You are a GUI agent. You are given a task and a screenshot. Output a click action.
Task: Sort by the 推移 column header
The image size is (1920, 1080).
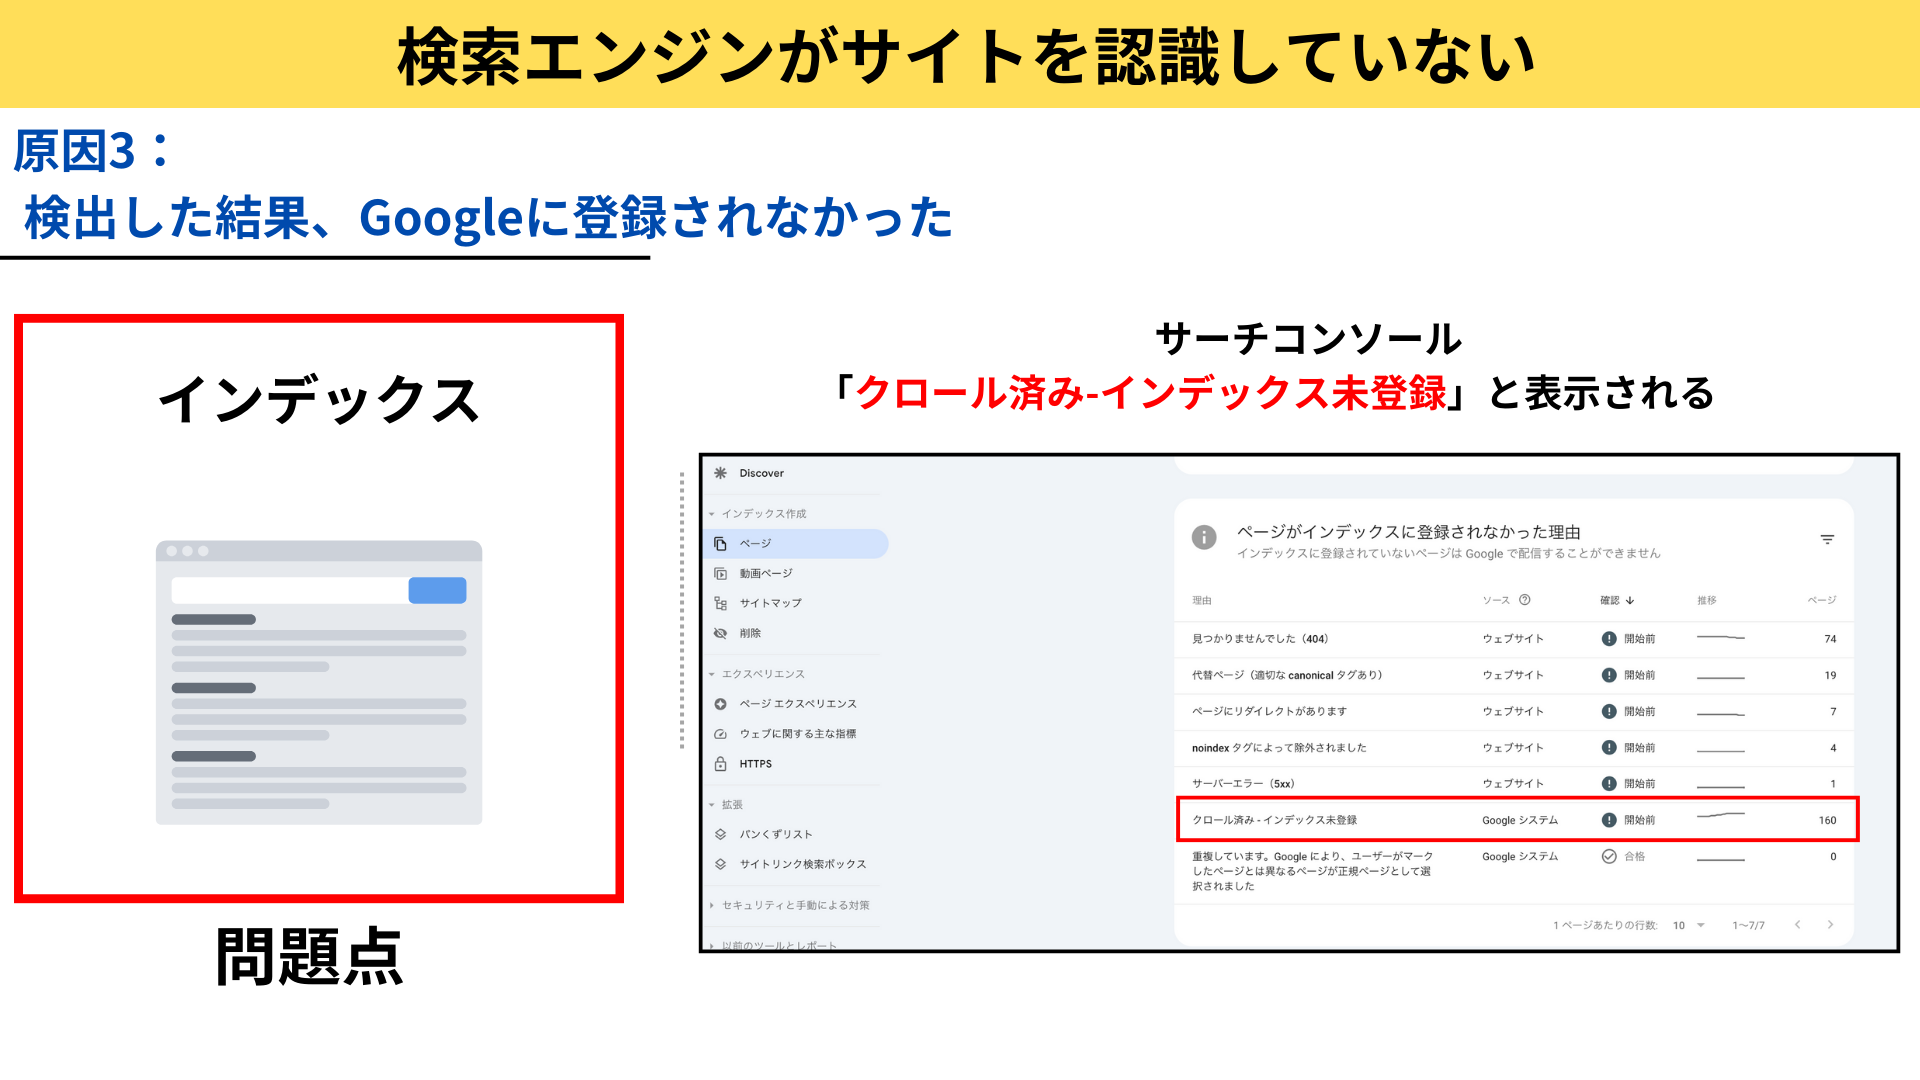(x=1707, y=601)
